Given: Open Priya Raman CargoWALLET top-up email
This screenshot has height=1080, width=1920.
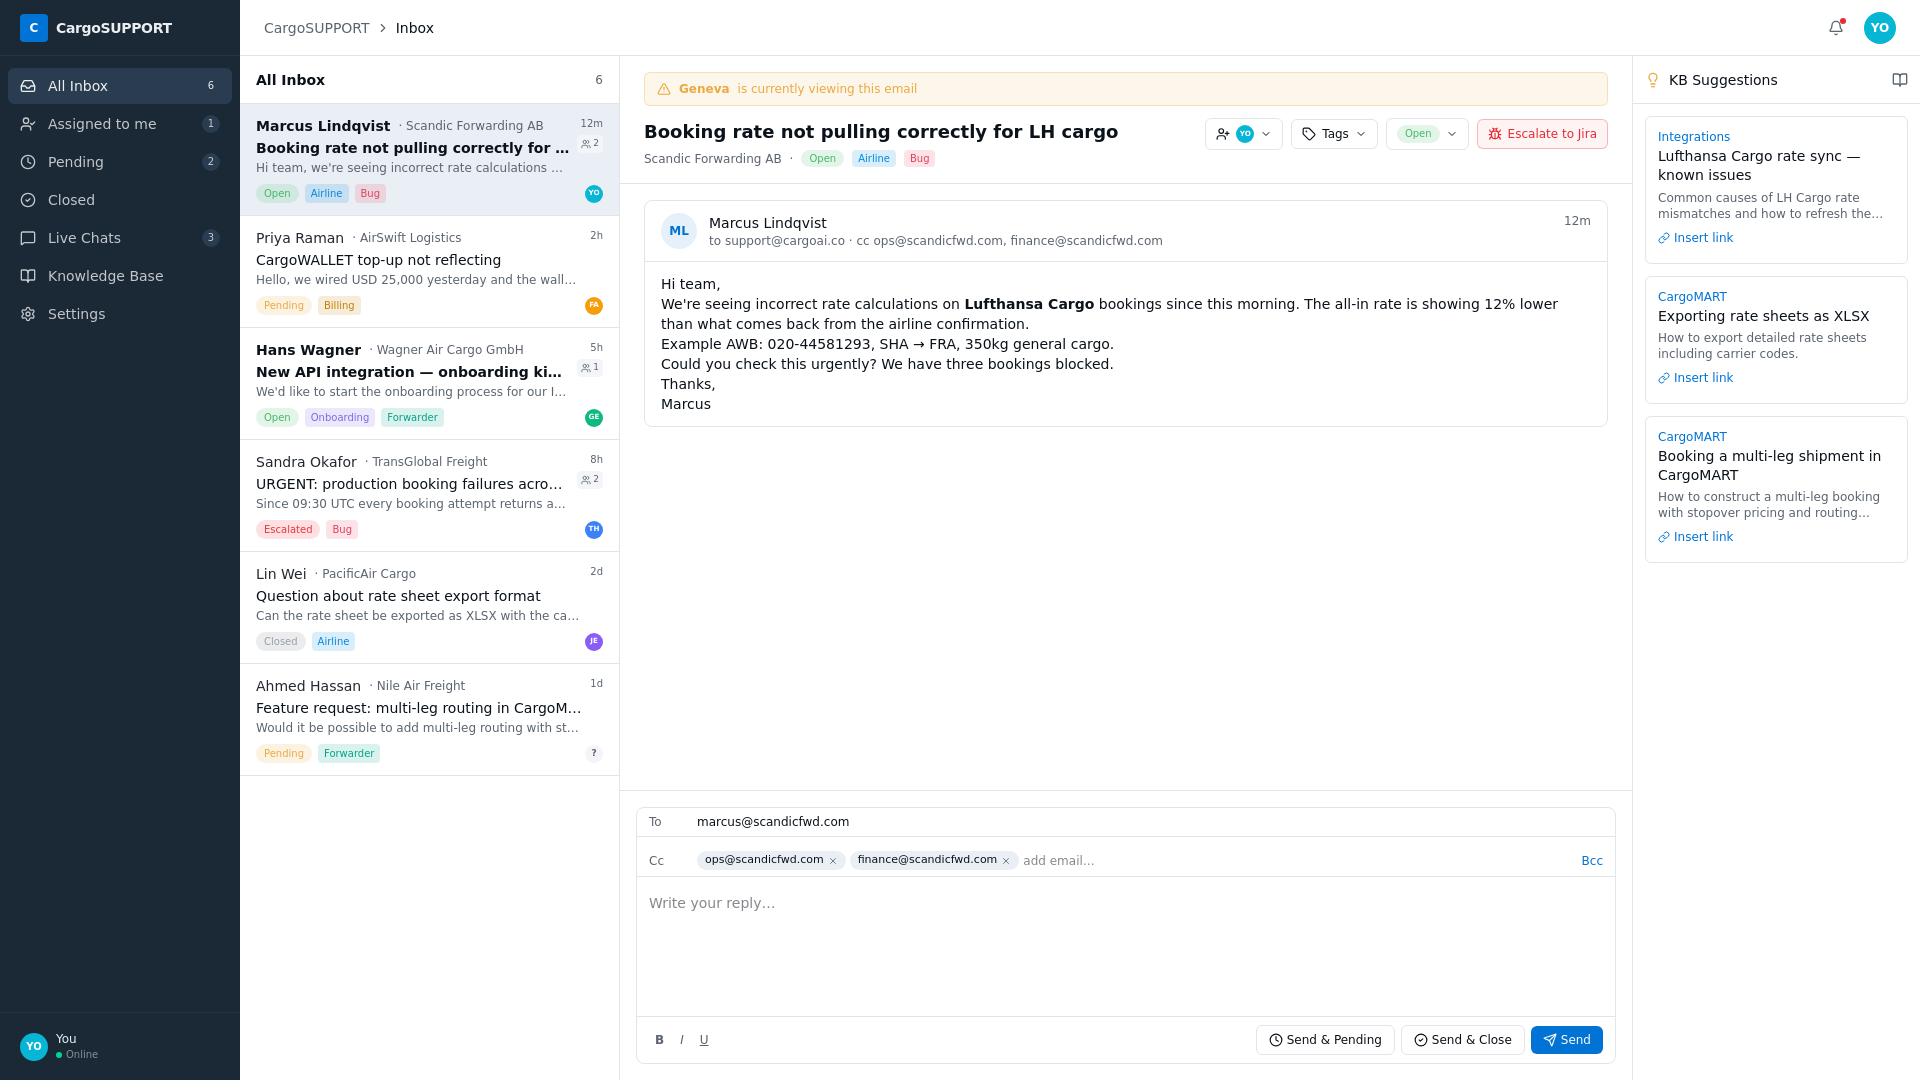Looking at the screenshot, I should 429,272.
